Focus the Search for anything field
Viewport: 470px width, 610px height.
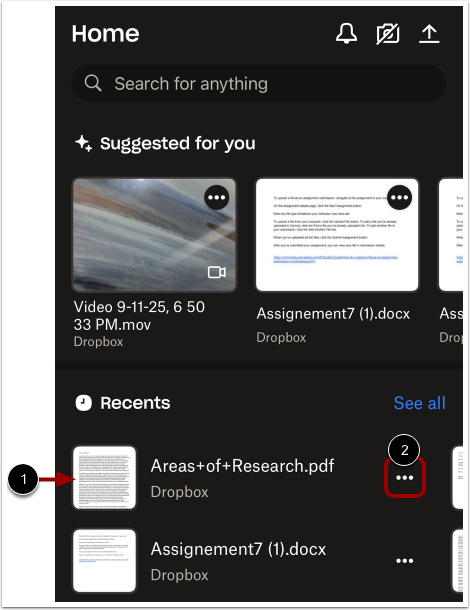[x=259, y=83]
